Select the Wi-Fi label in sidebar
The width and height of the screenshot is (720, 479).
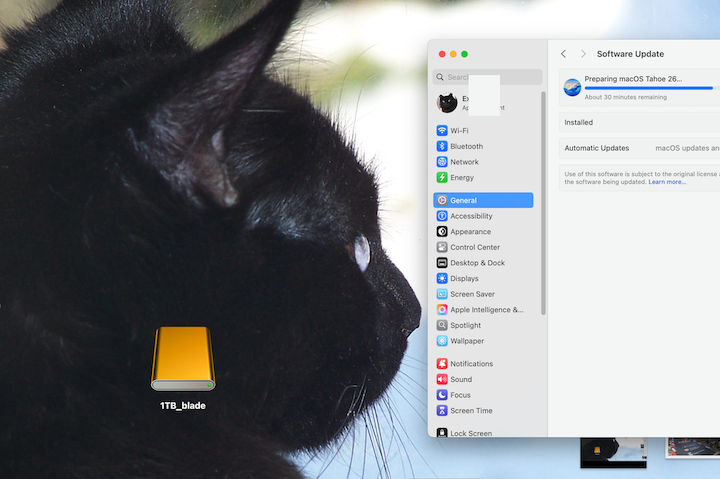click(459, 130)
